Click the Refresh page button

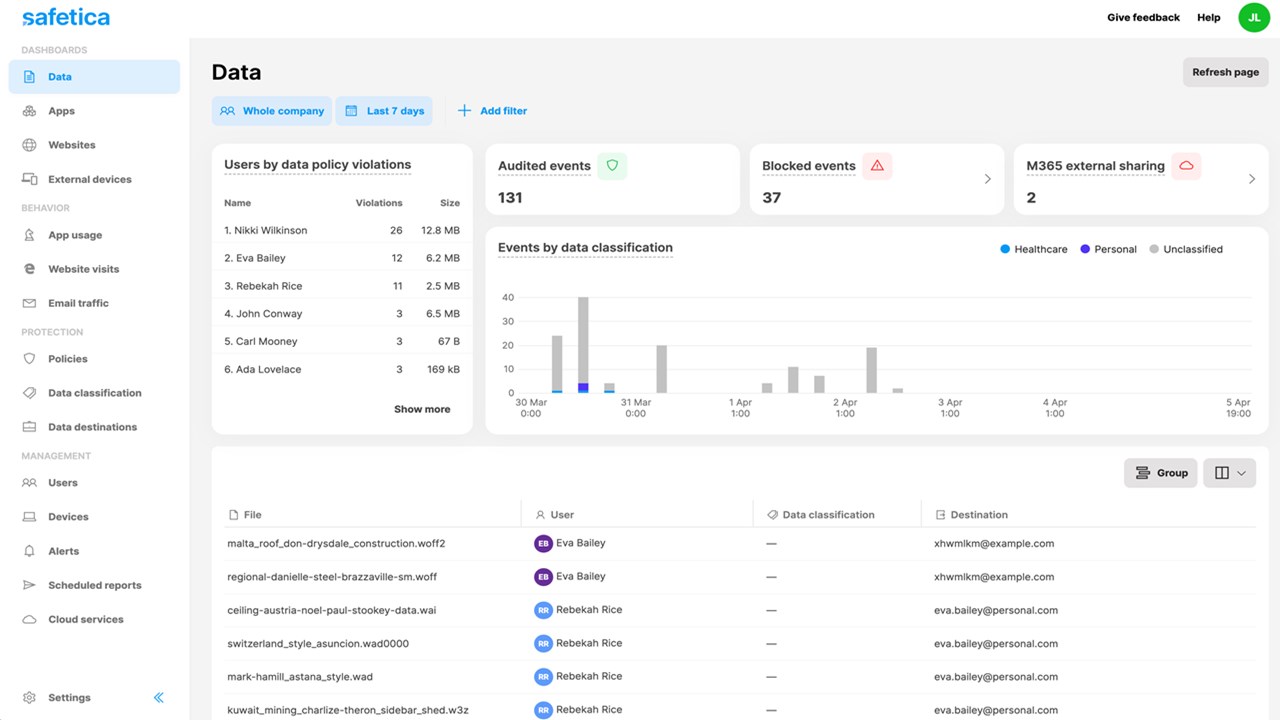[x=1225, y=72]
